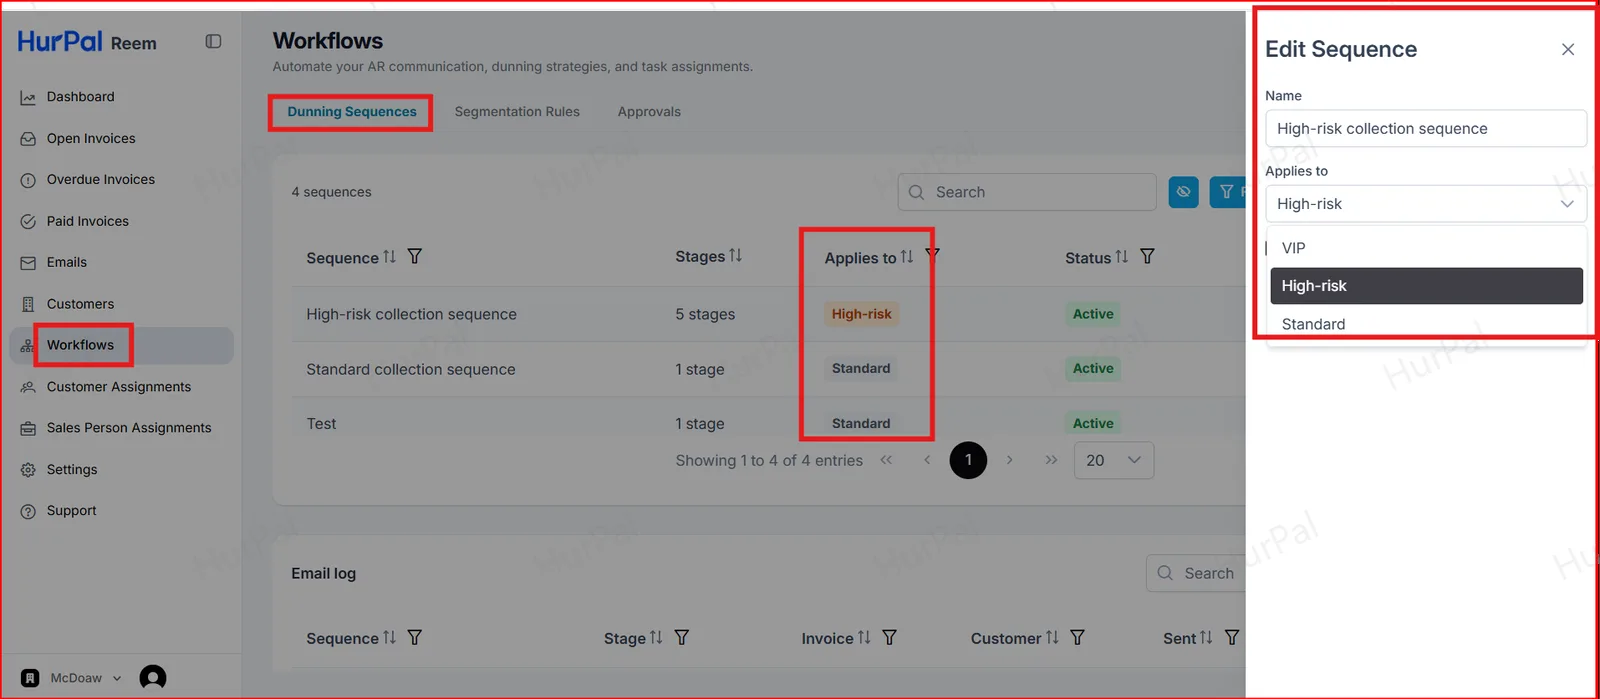Close the Edit Sequence panel
Viewport: 1600px width, 699px height.
tap(1568, 49)
